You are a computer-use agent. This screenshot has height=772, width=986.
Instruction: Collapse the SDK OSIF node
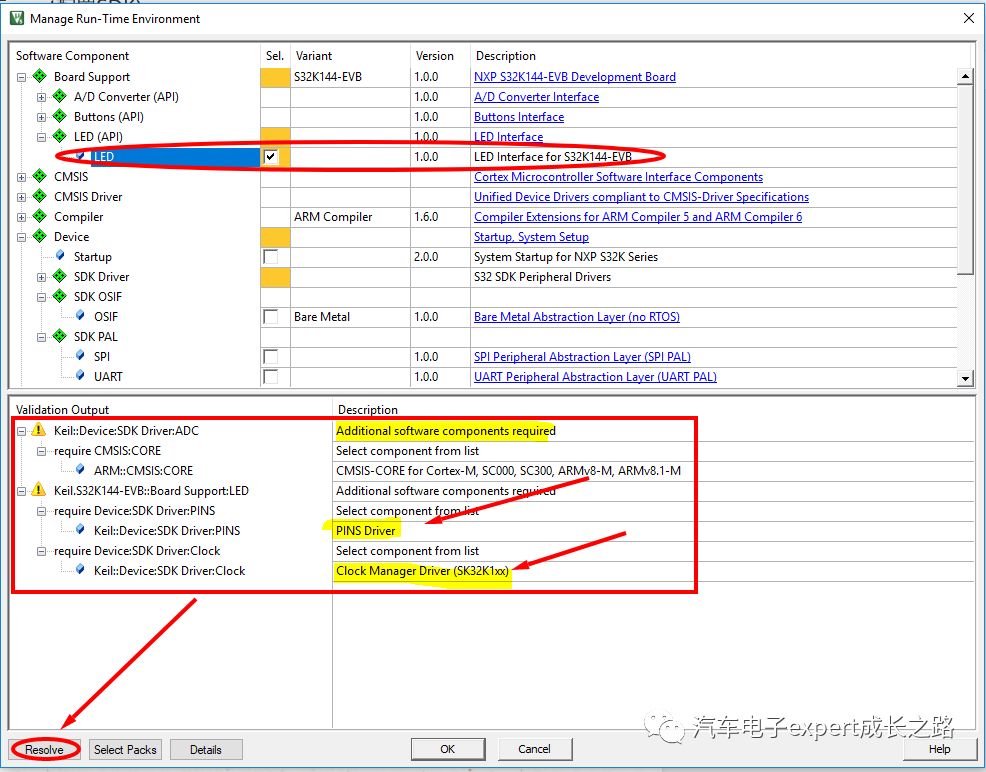pyautogui.click(x=42, y=298)
